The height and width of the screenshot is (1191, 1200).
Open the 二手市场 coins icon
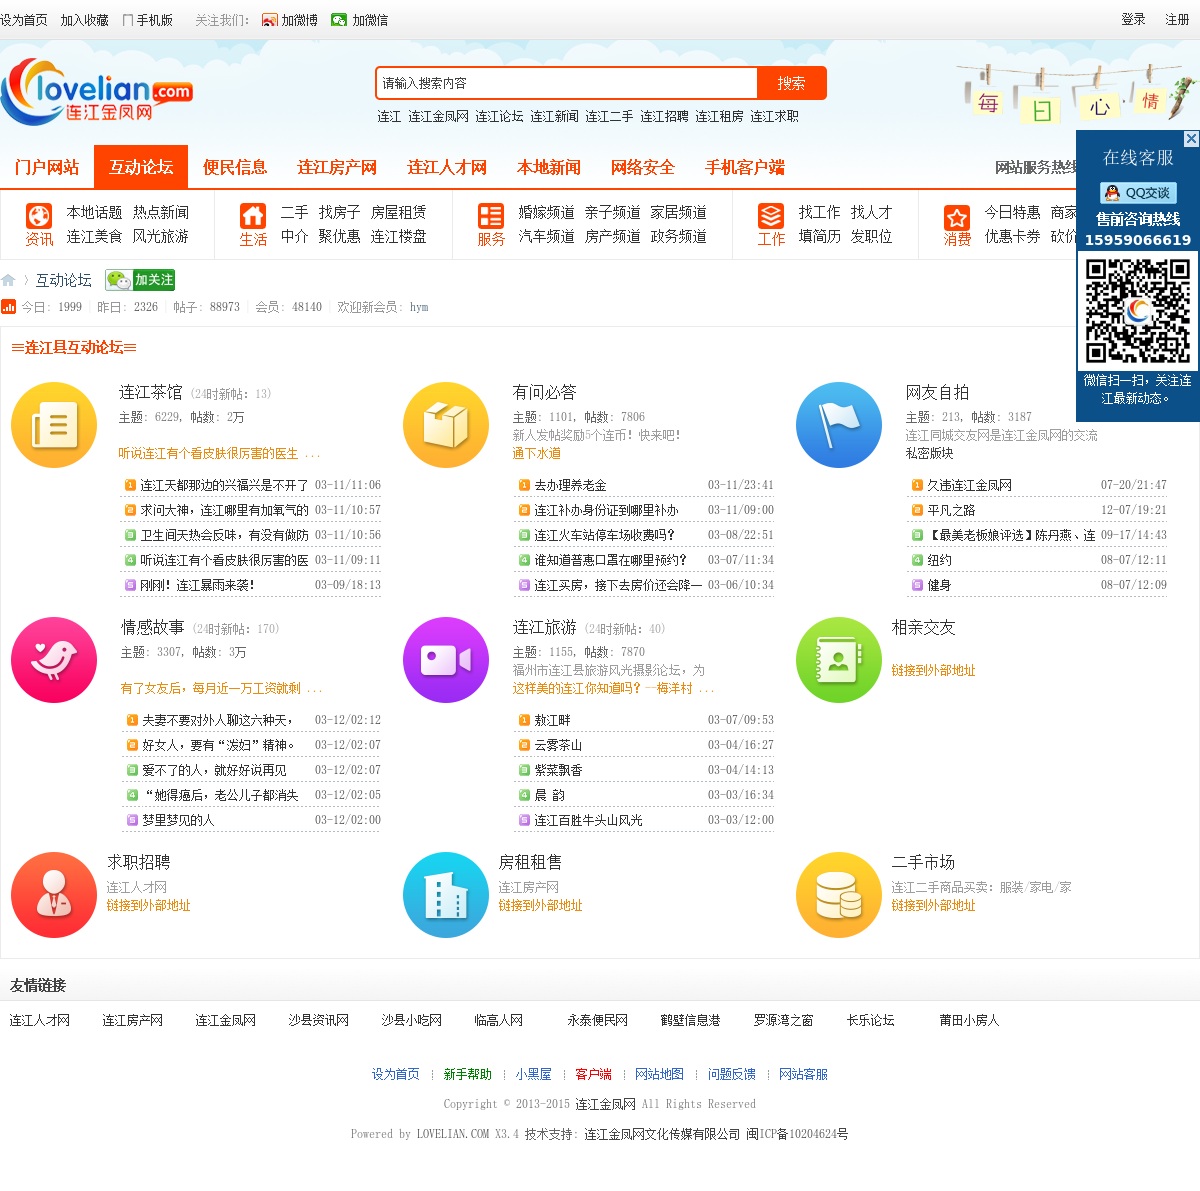coord(839,895)
